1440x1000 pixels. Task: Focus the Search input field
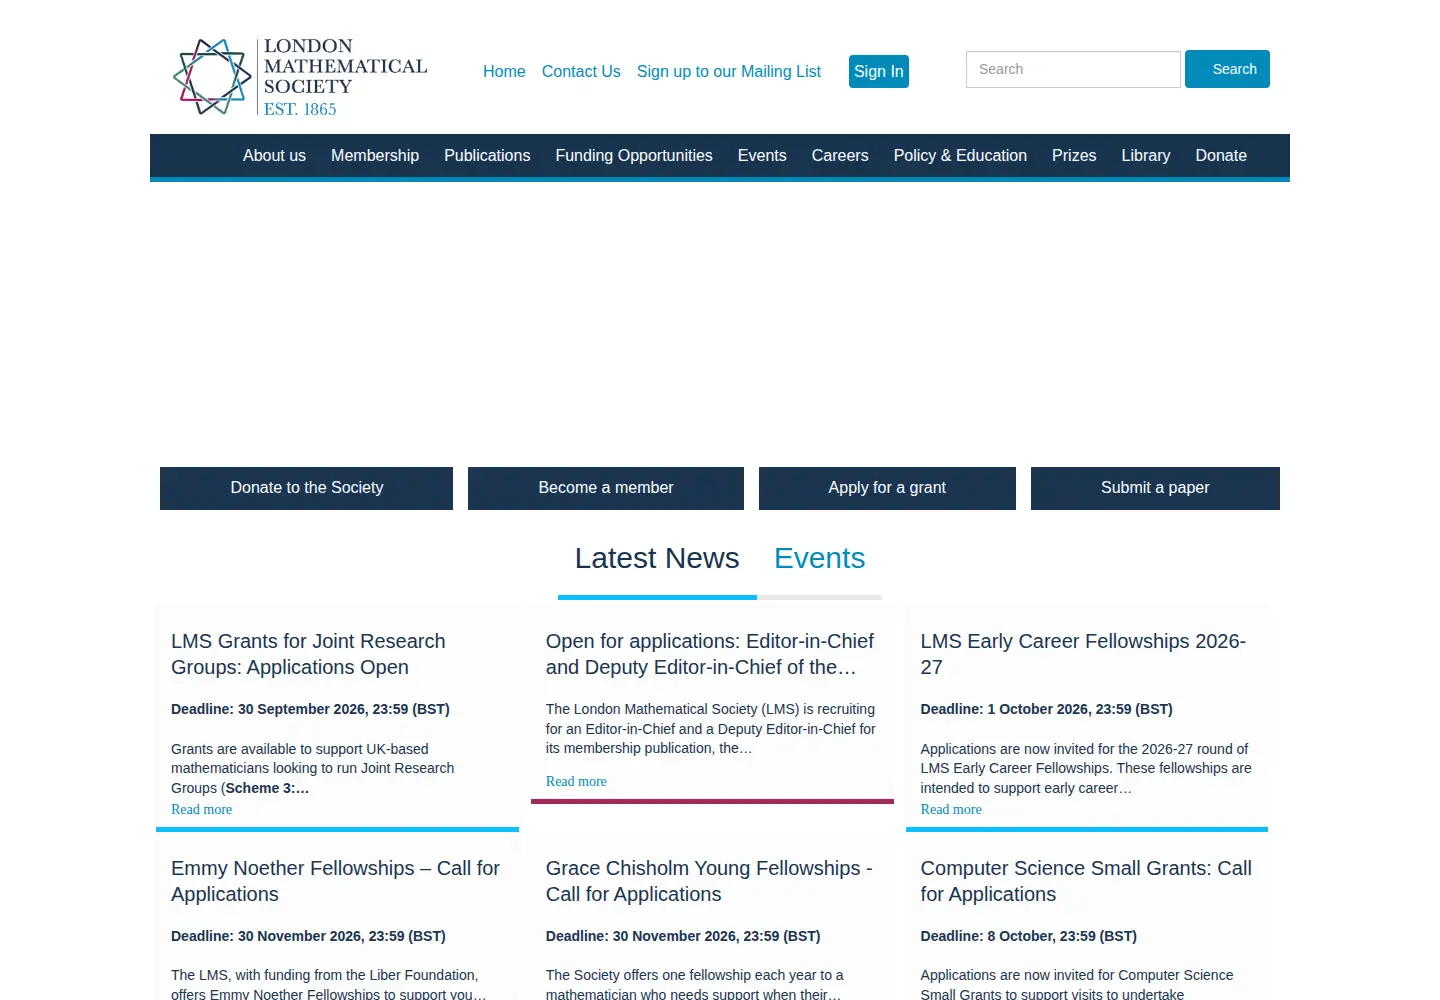(x=1073, y=69)
